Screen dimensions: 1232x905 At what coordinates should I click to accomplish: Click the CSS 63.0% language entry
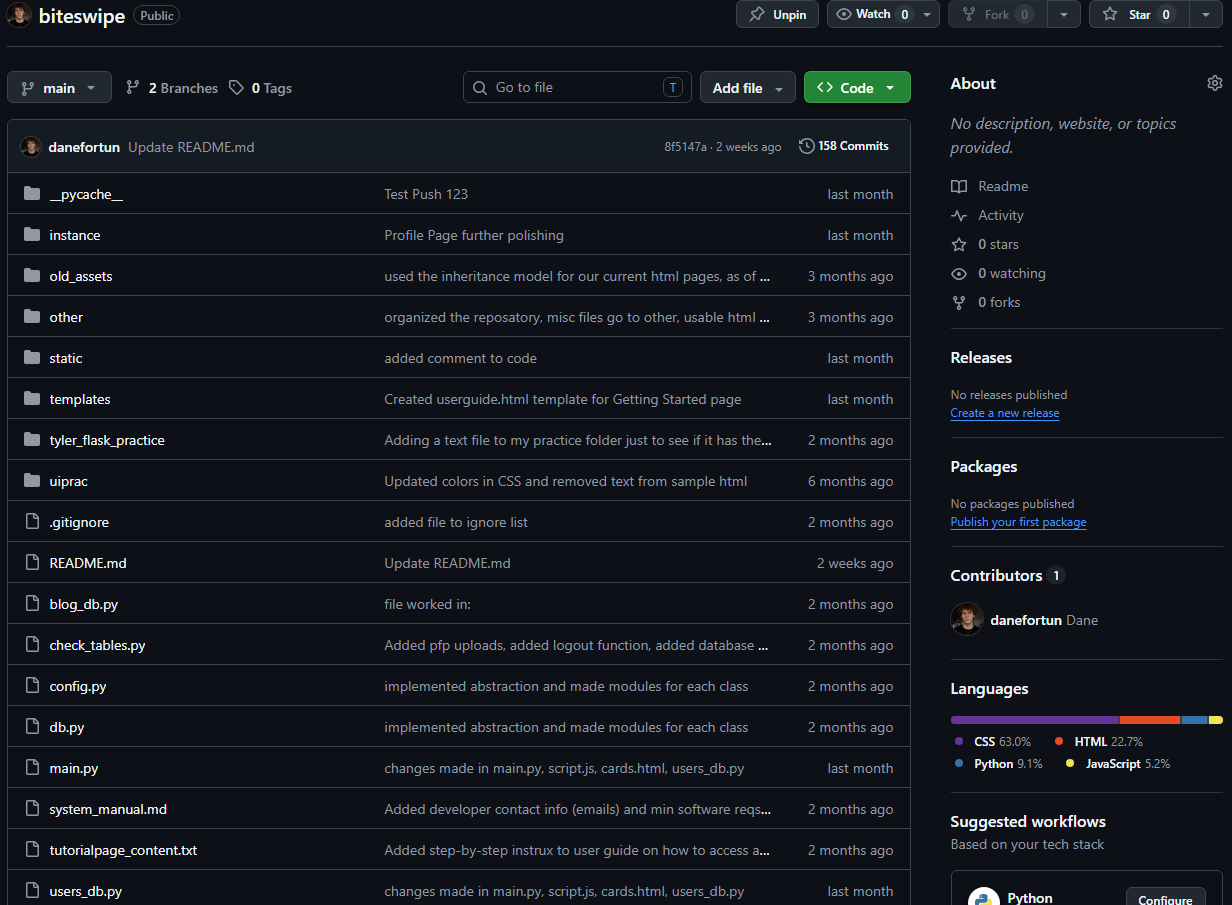point(992,741)
